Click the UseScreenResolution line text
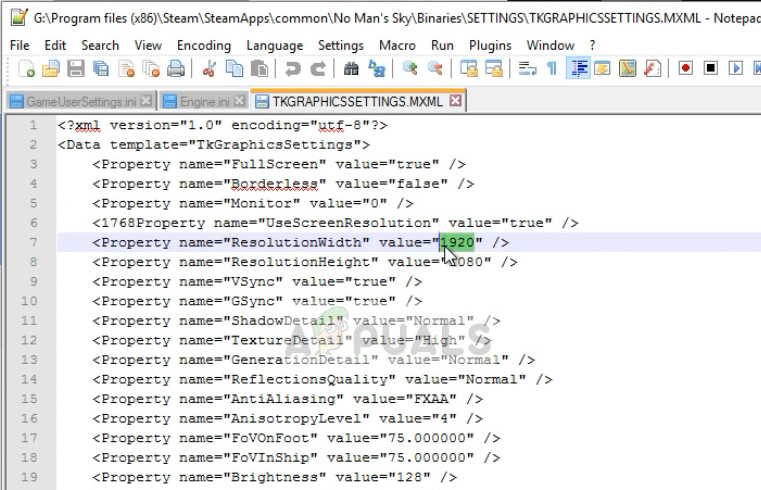761x490 pixels. (335, 223)
